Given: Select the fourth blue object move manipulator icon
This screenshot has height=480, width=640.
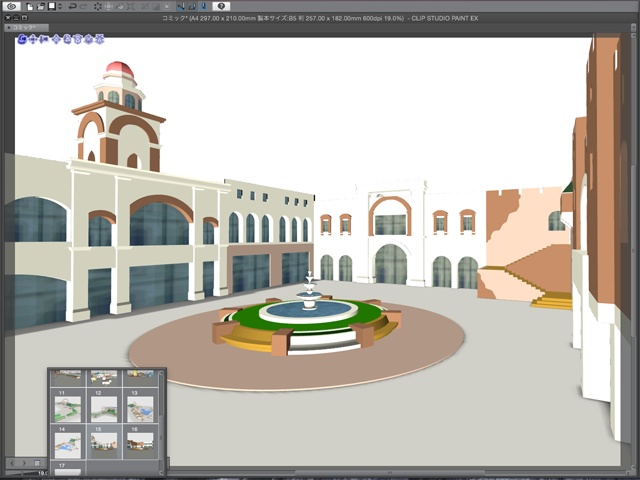Looking at the screenshot, I should pos(56,39).
